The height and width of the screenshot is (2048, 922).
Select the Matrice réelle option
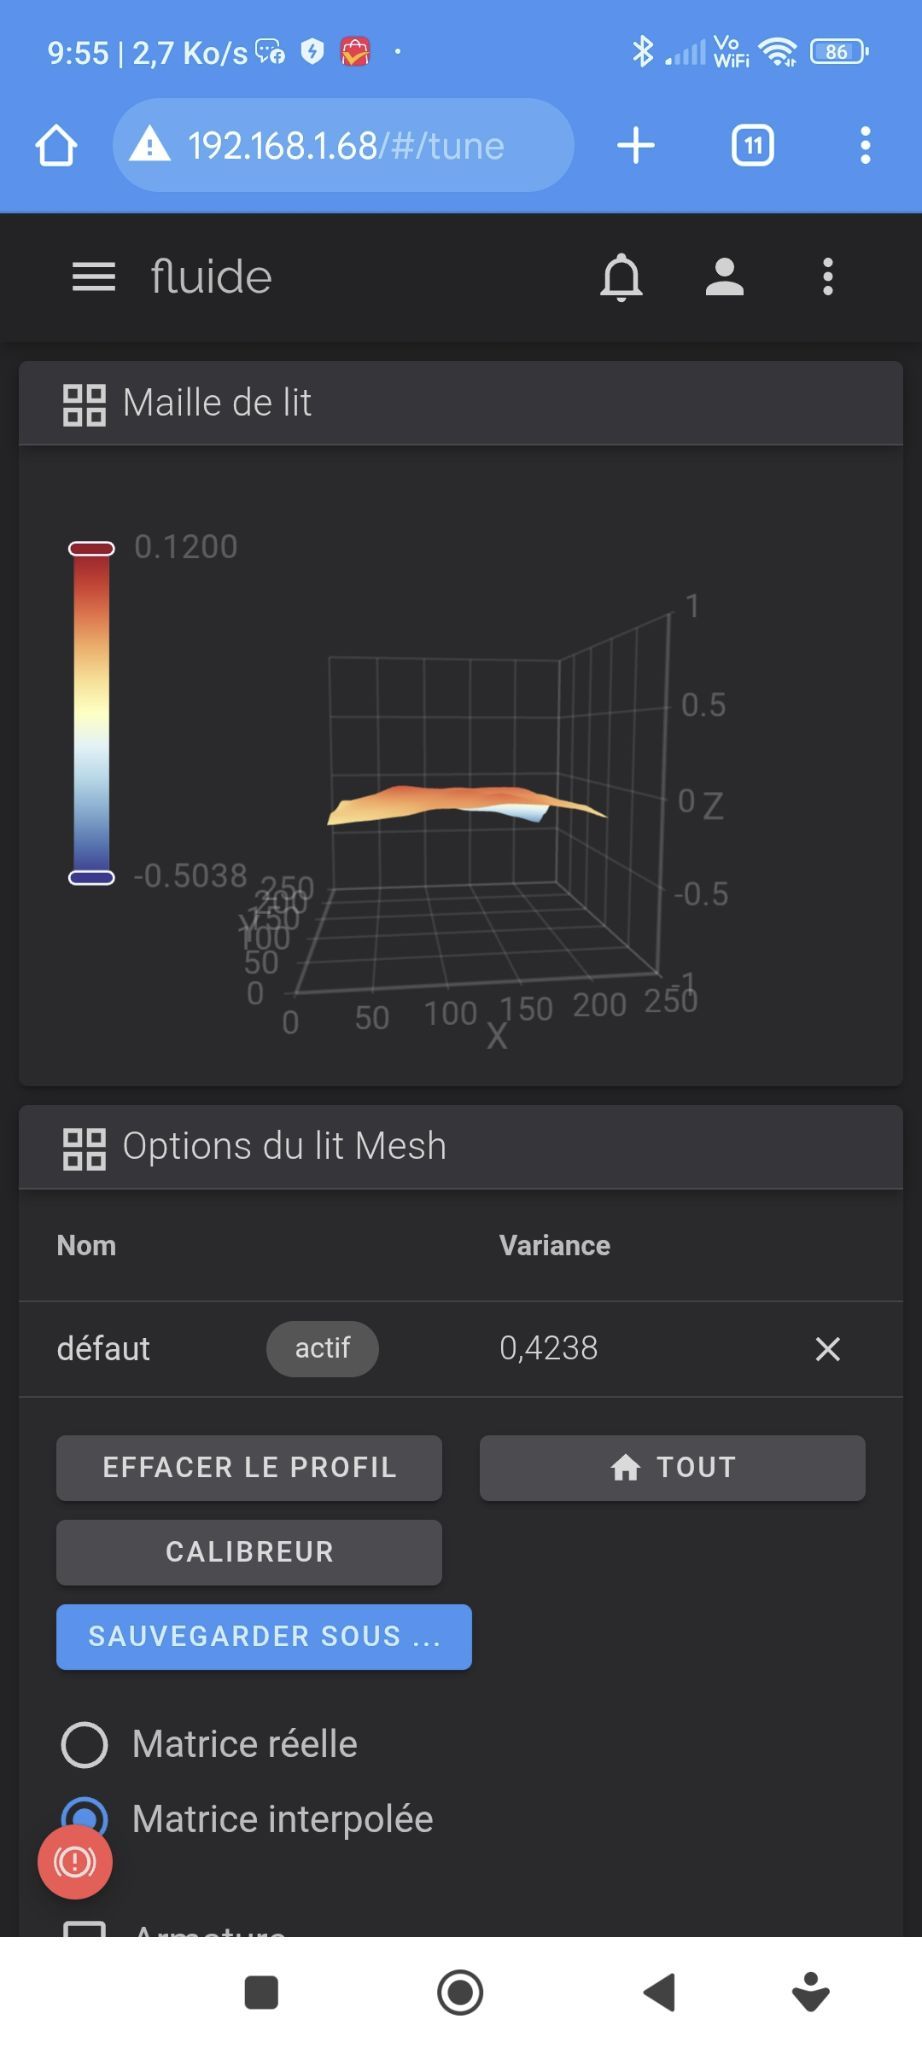coord(85,1744)
